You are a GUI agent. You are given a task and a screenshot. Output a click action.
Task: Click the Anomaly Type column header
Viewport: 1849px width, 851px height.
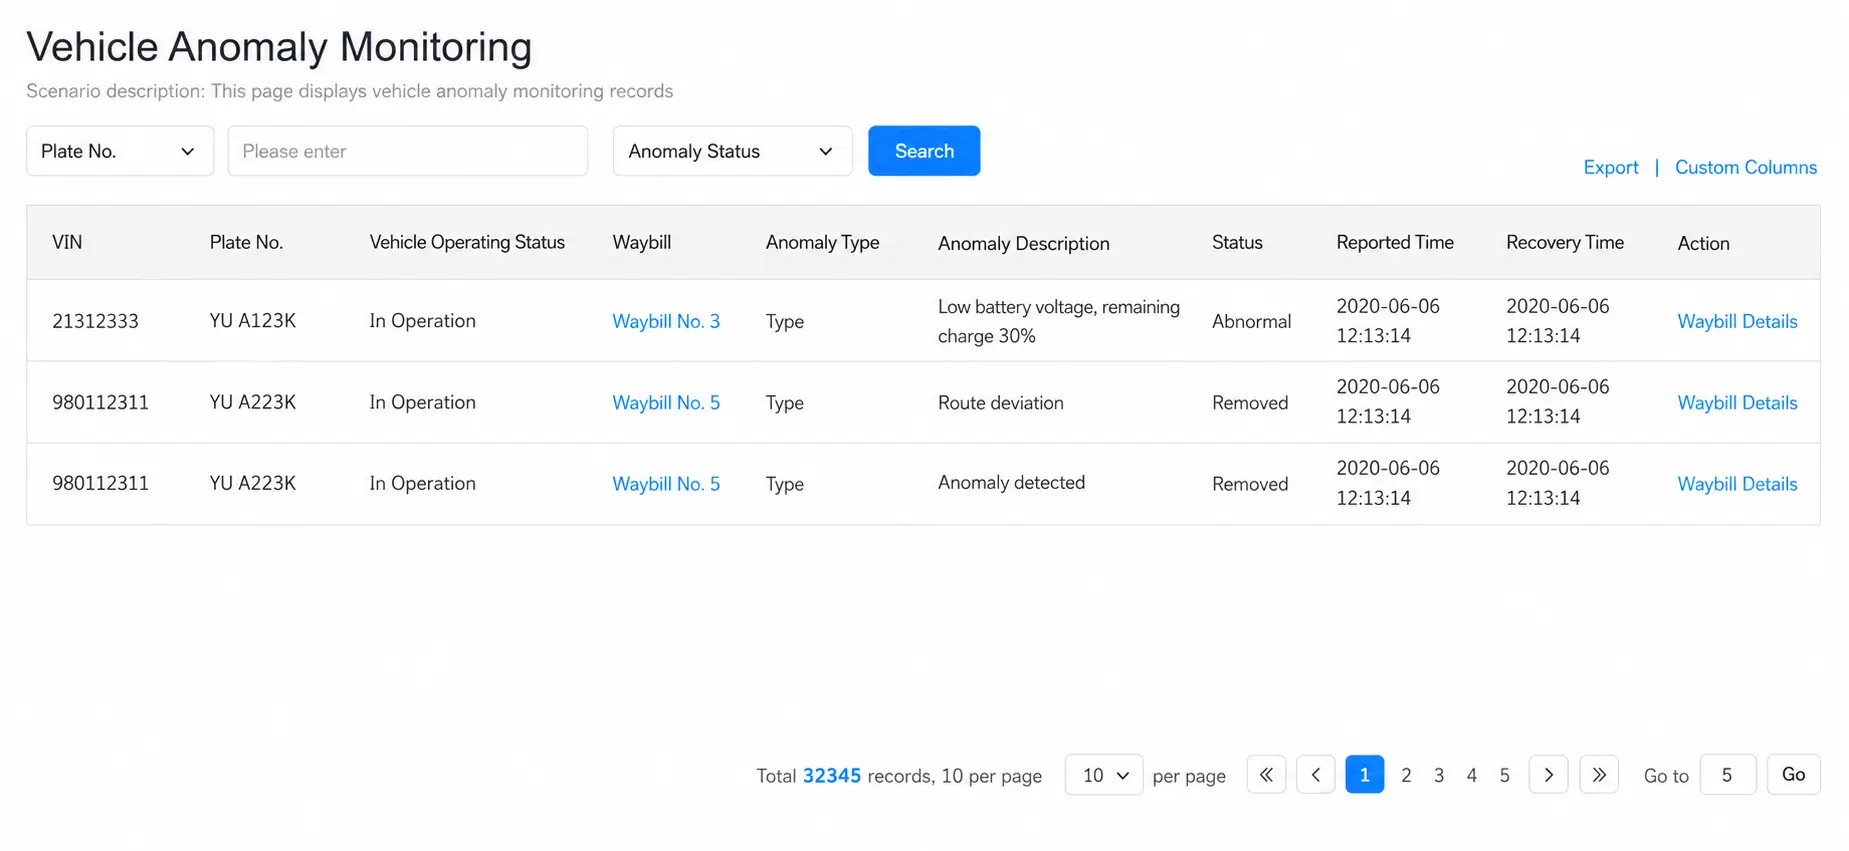[x=822, y=243]
